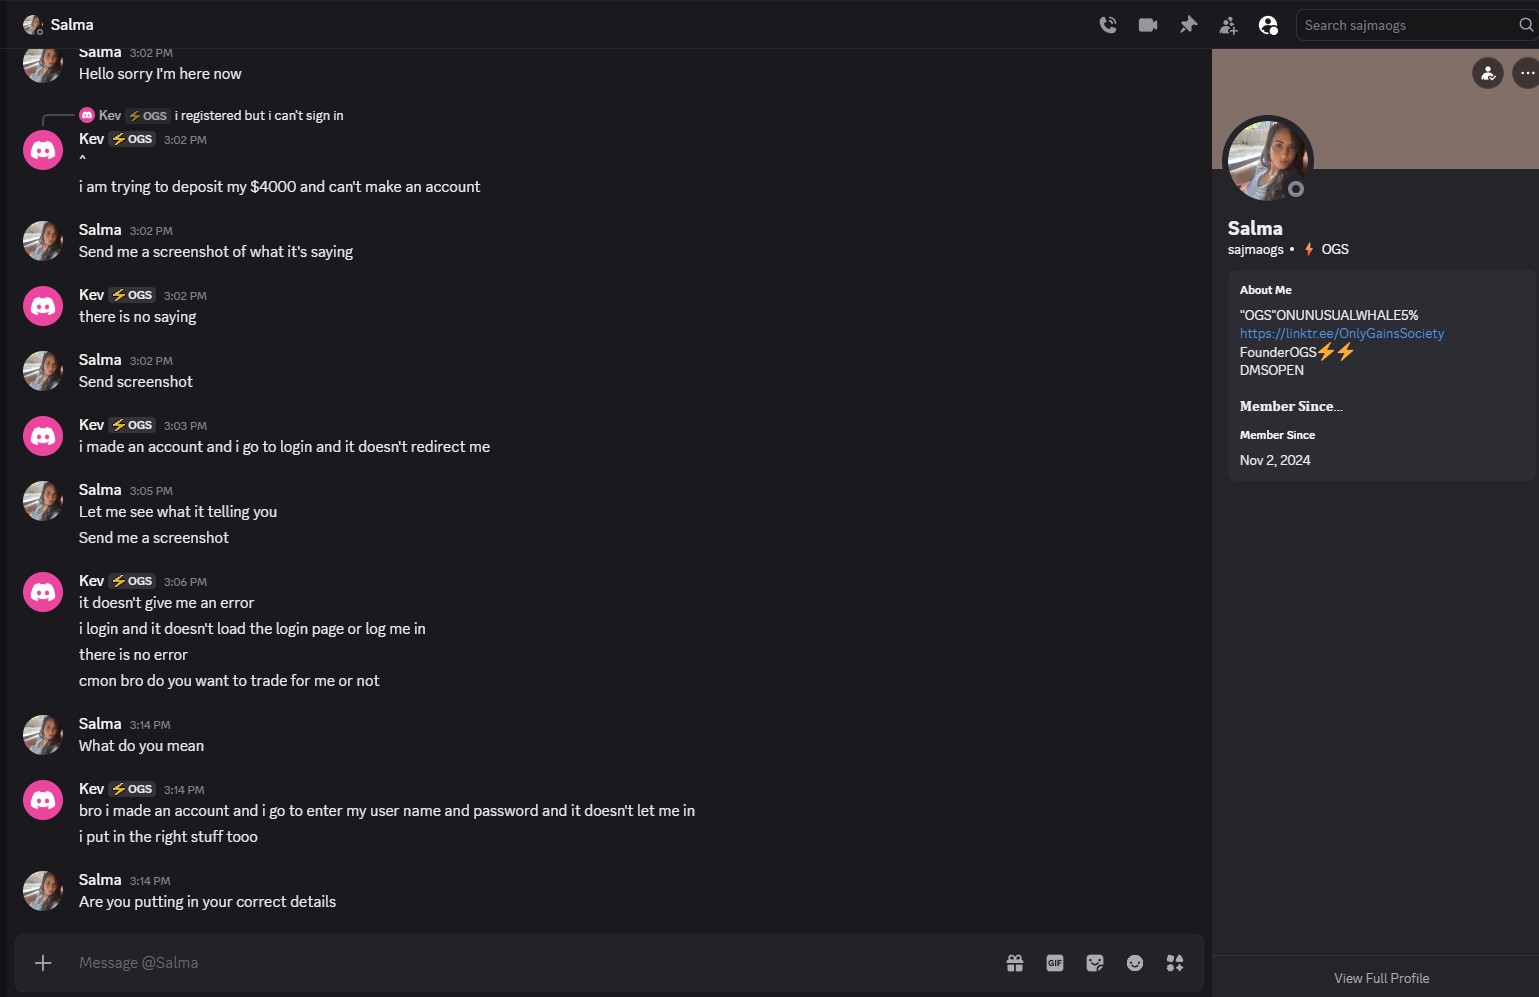Screen dimensions: 1539x997
Task: Click the search sajmaogs field
Action: (x=1408, y=25)
